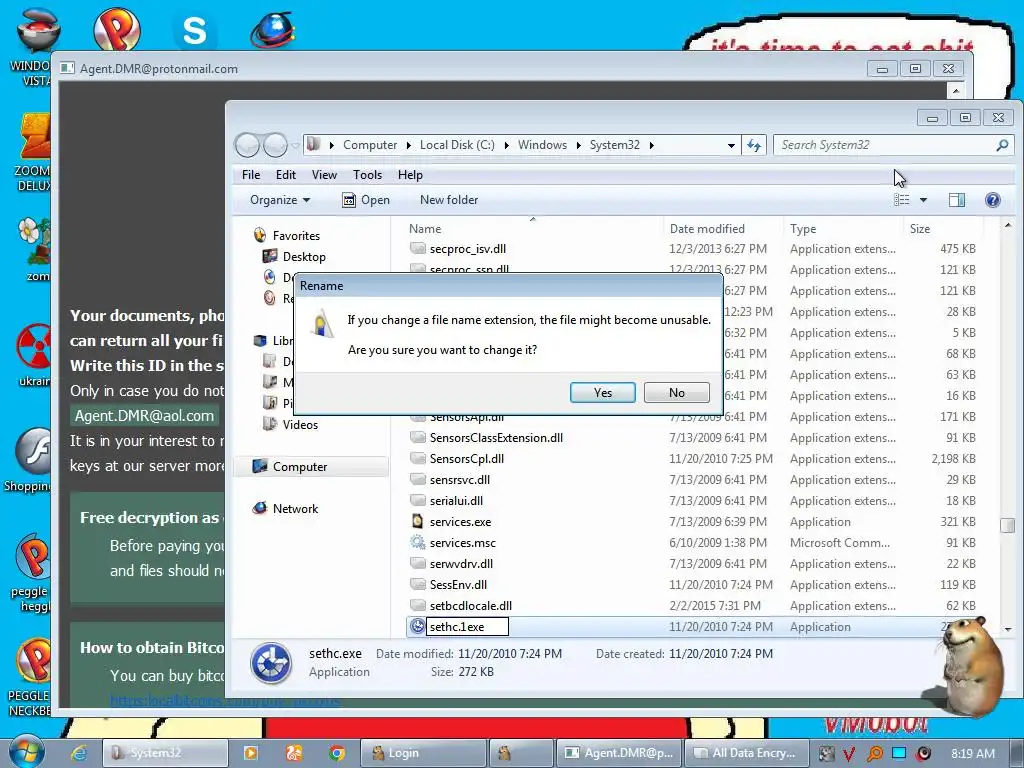The width and height of the screenshot is (1024, 768).
Task: Confirm rename by clicking Yes
Action: 602,392
